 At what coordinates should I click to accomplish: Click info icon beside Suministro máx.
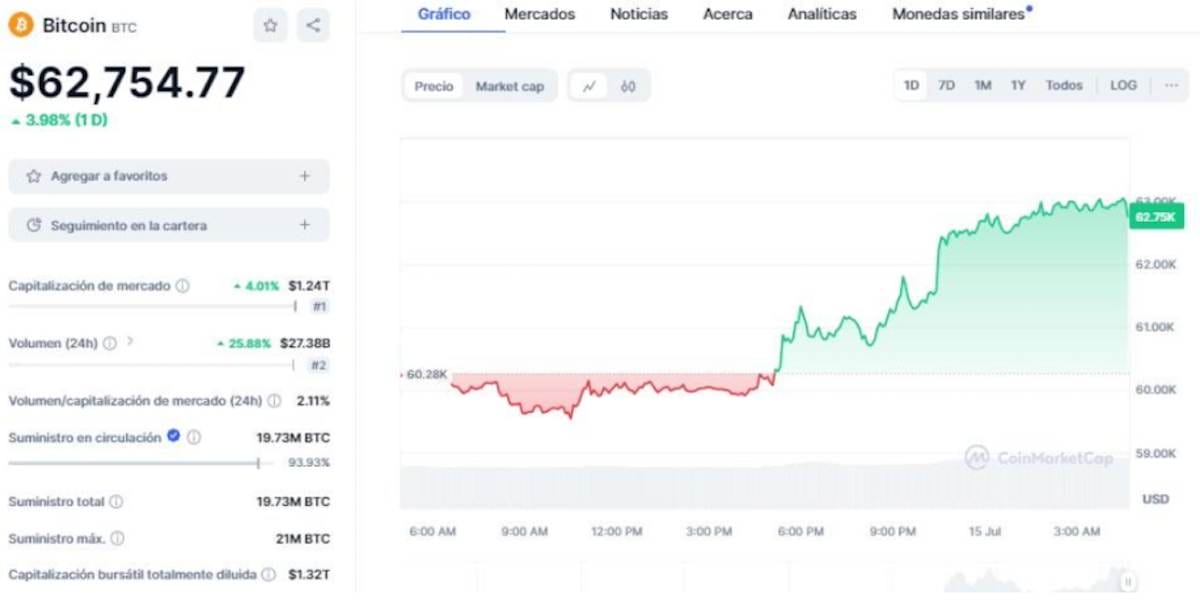(x=117, y=539)
